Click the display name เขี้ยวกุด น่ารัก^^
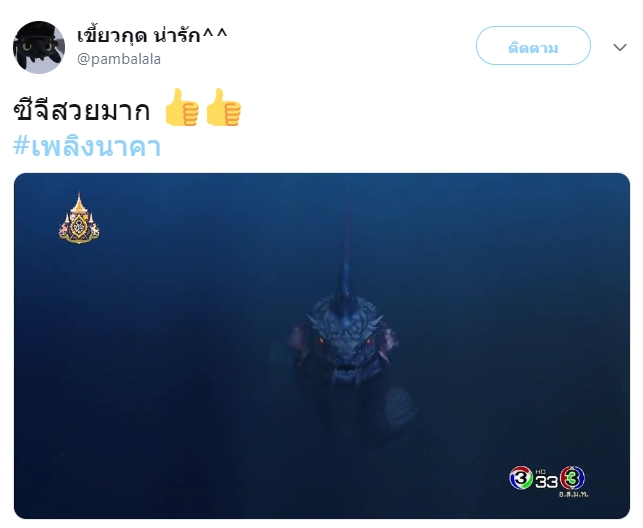 pyautogui.click(x=152, y=35)
